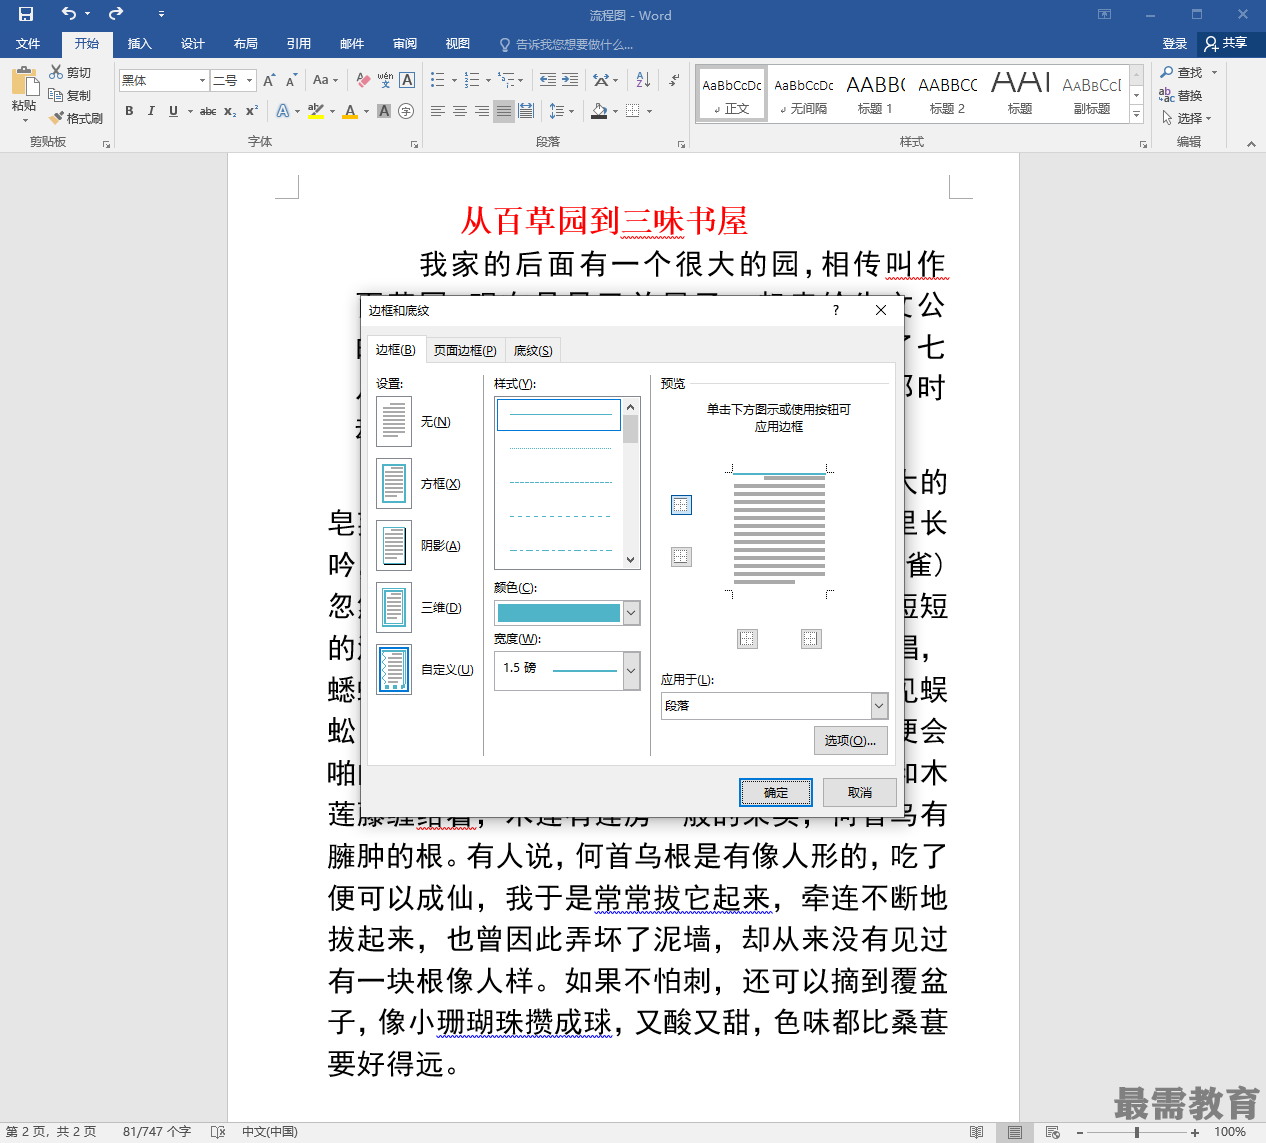The height and width of the screenshot is (1143, 1266).
Task: Click the Options (选项) button
Action: point(850,740)
